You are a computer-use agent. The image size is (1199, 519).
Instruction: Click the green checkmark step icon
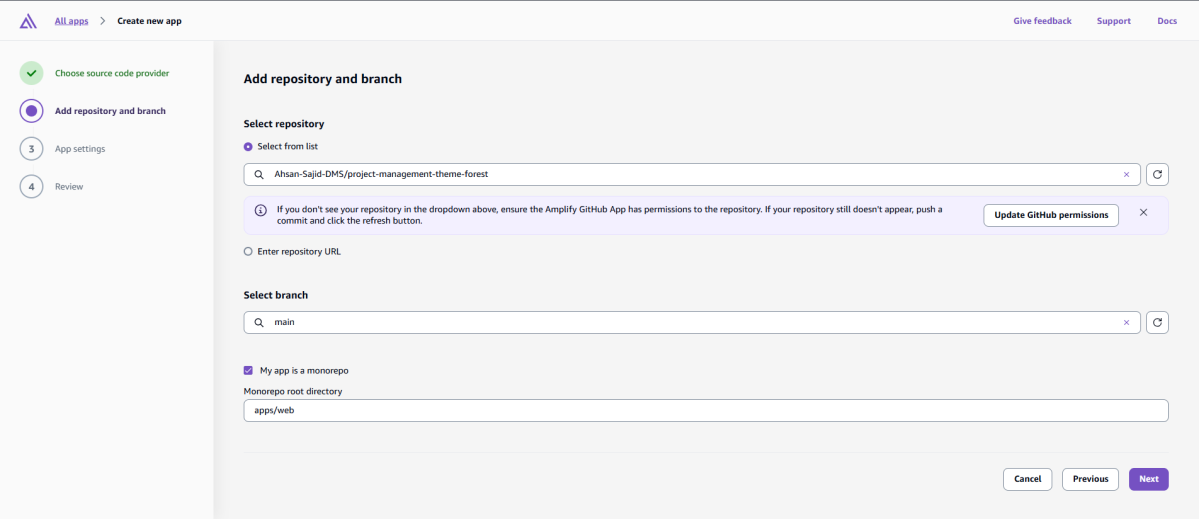coord(31,73)
